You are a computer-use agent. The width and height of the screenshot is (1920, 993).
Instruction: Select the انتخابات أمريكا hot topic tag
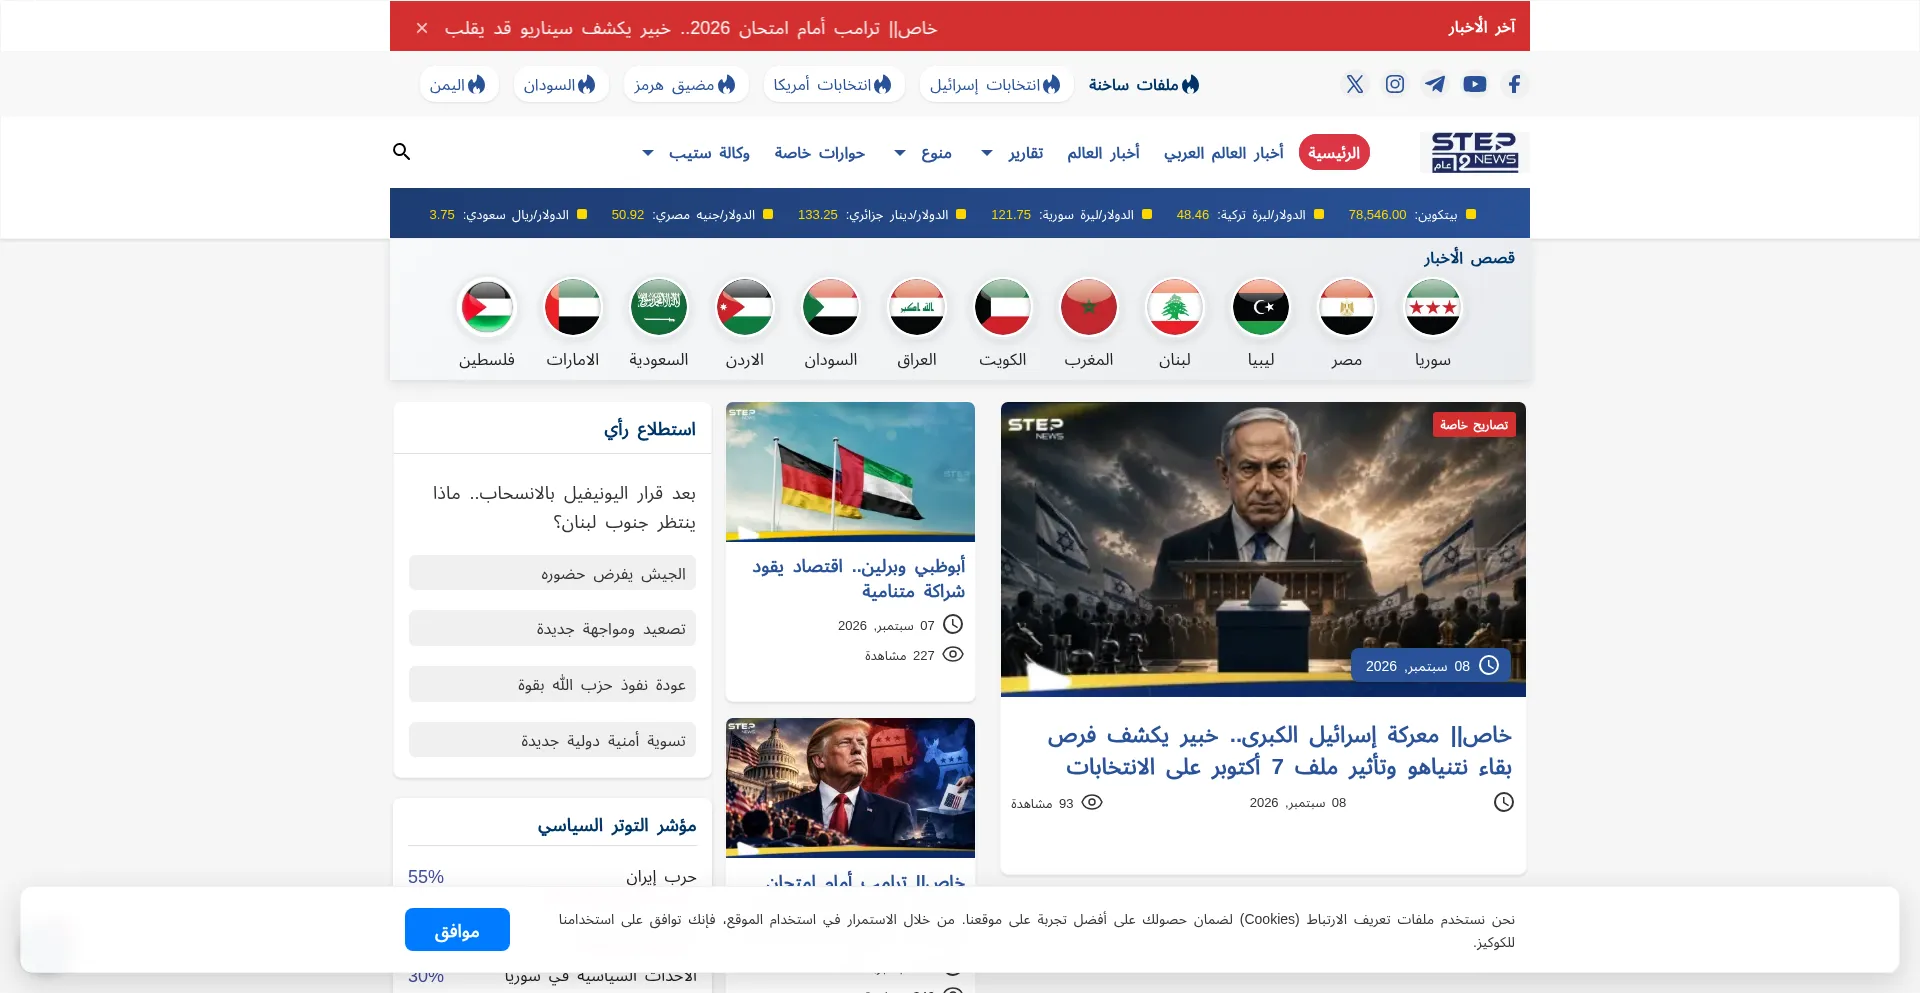click(x=834, y=85)
